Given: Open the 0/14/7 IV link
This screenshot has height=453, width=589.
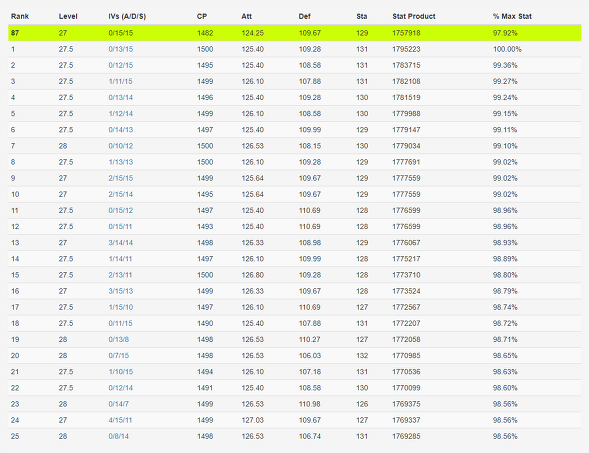Looking at the screenshot, I should (x=119, y=405).
